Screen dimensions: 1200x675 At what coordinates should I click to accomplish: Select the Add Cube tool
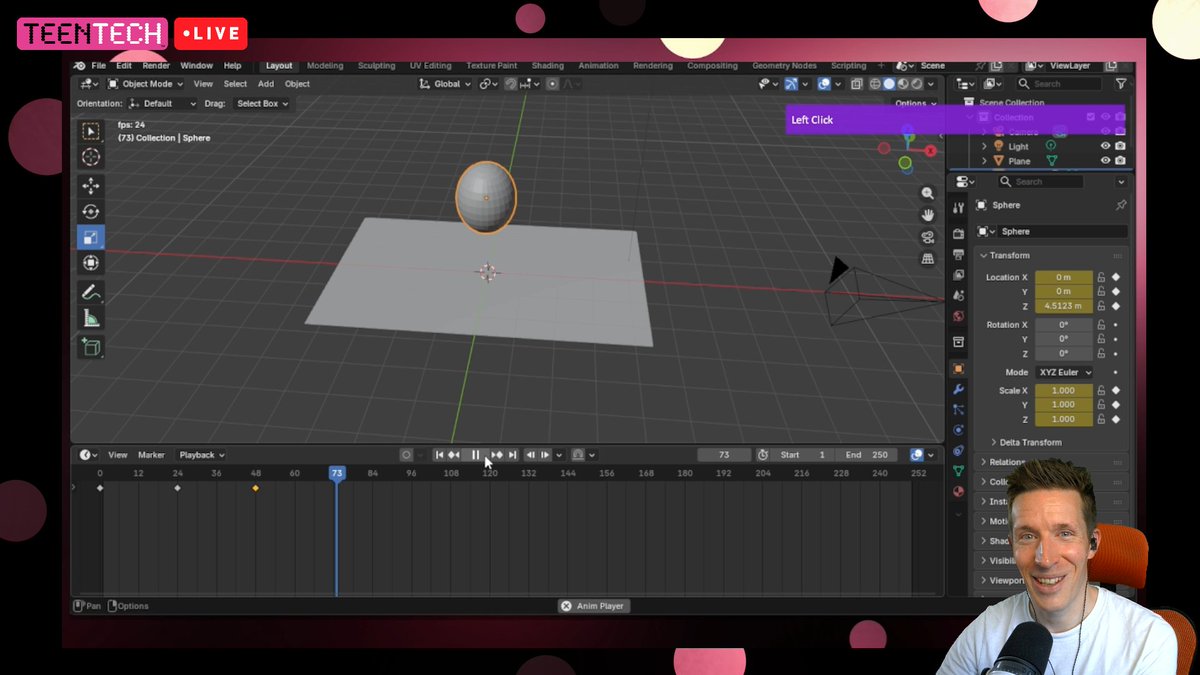coord(91,348)
